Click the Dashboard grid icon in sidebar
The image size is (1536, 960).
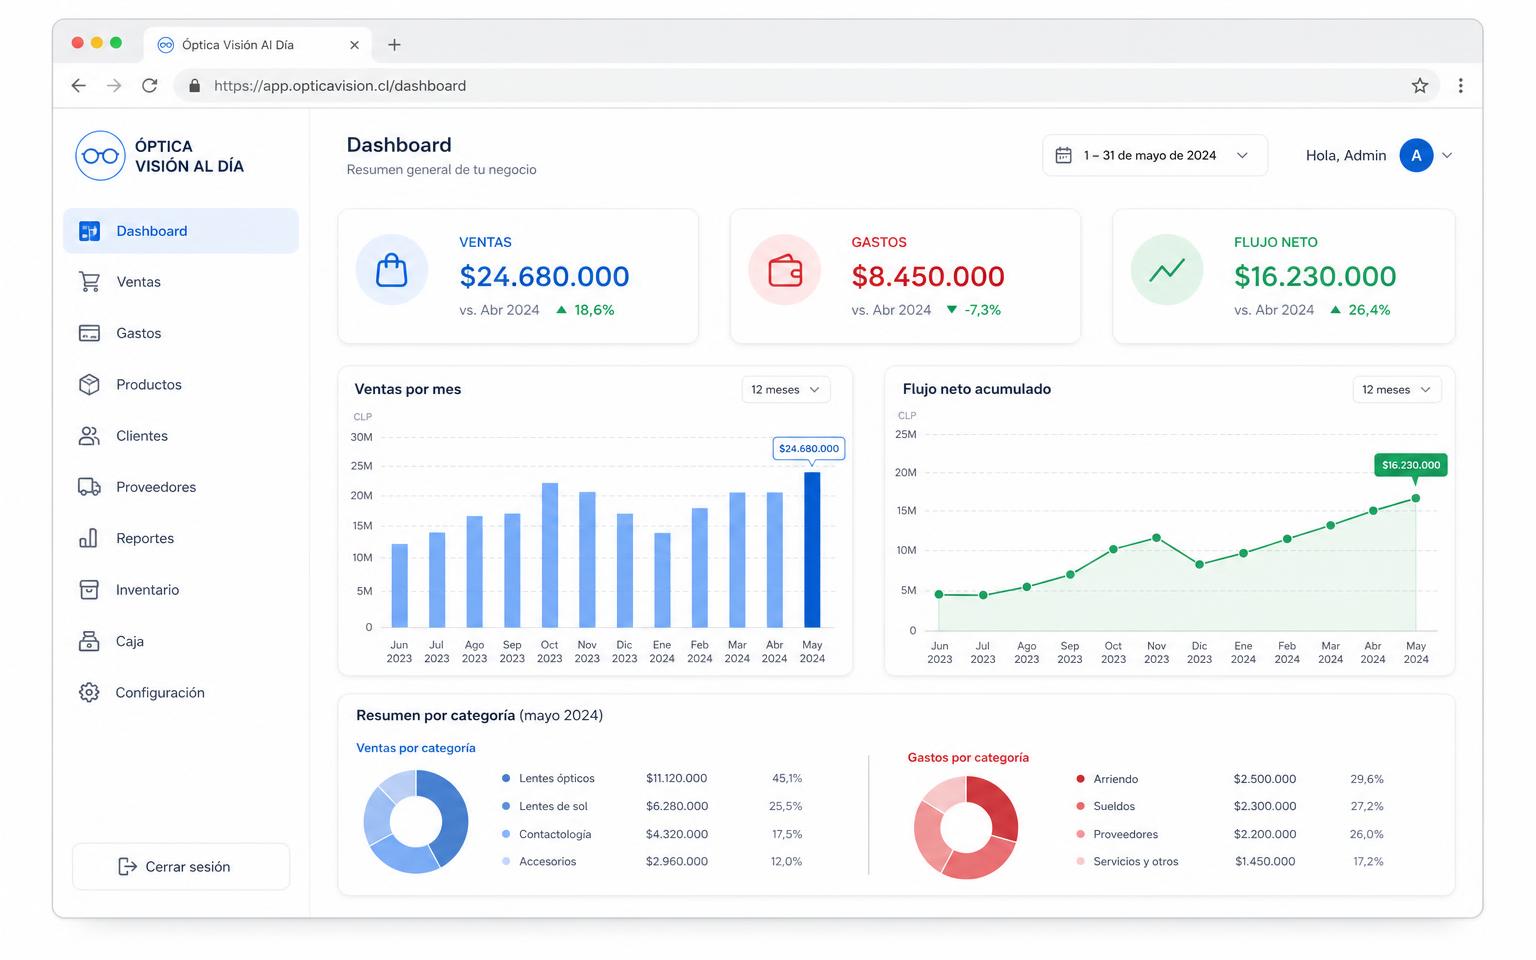[x=89, y=231]
